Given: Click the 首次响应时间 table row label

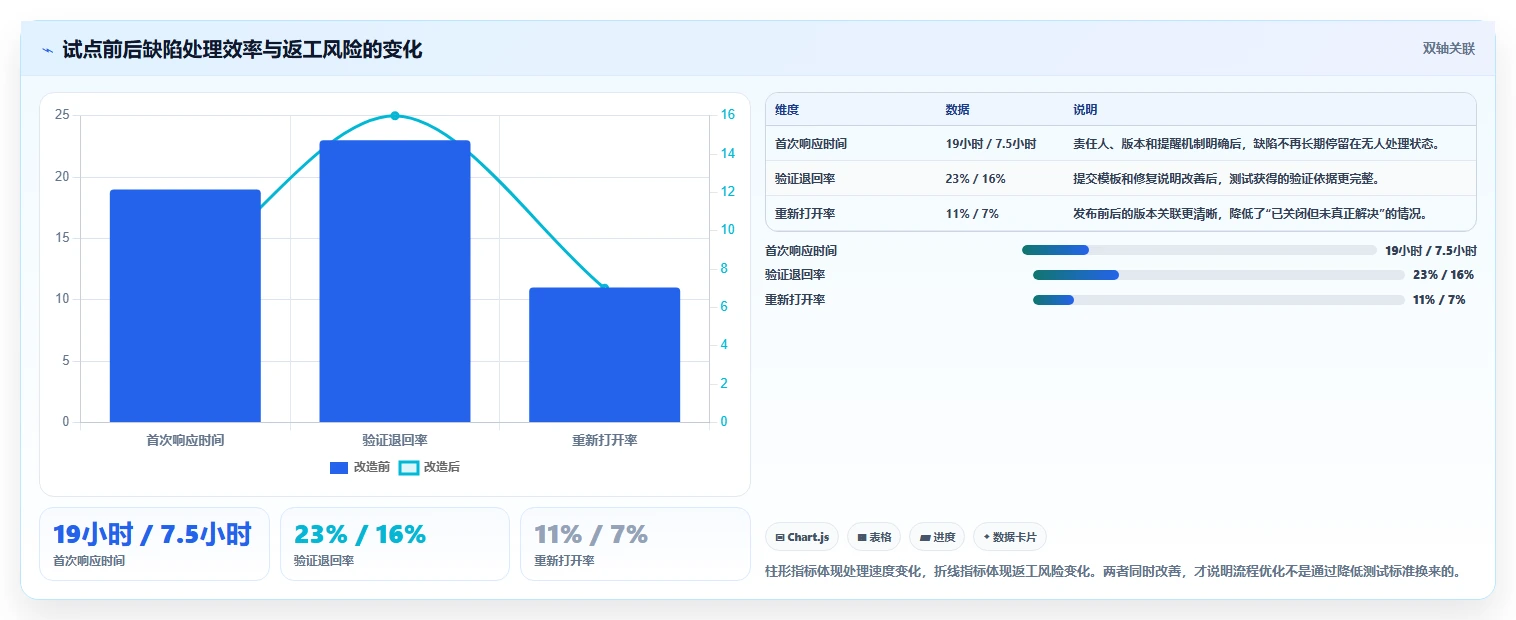Looking at the screenshot, I should coord(811,144).
